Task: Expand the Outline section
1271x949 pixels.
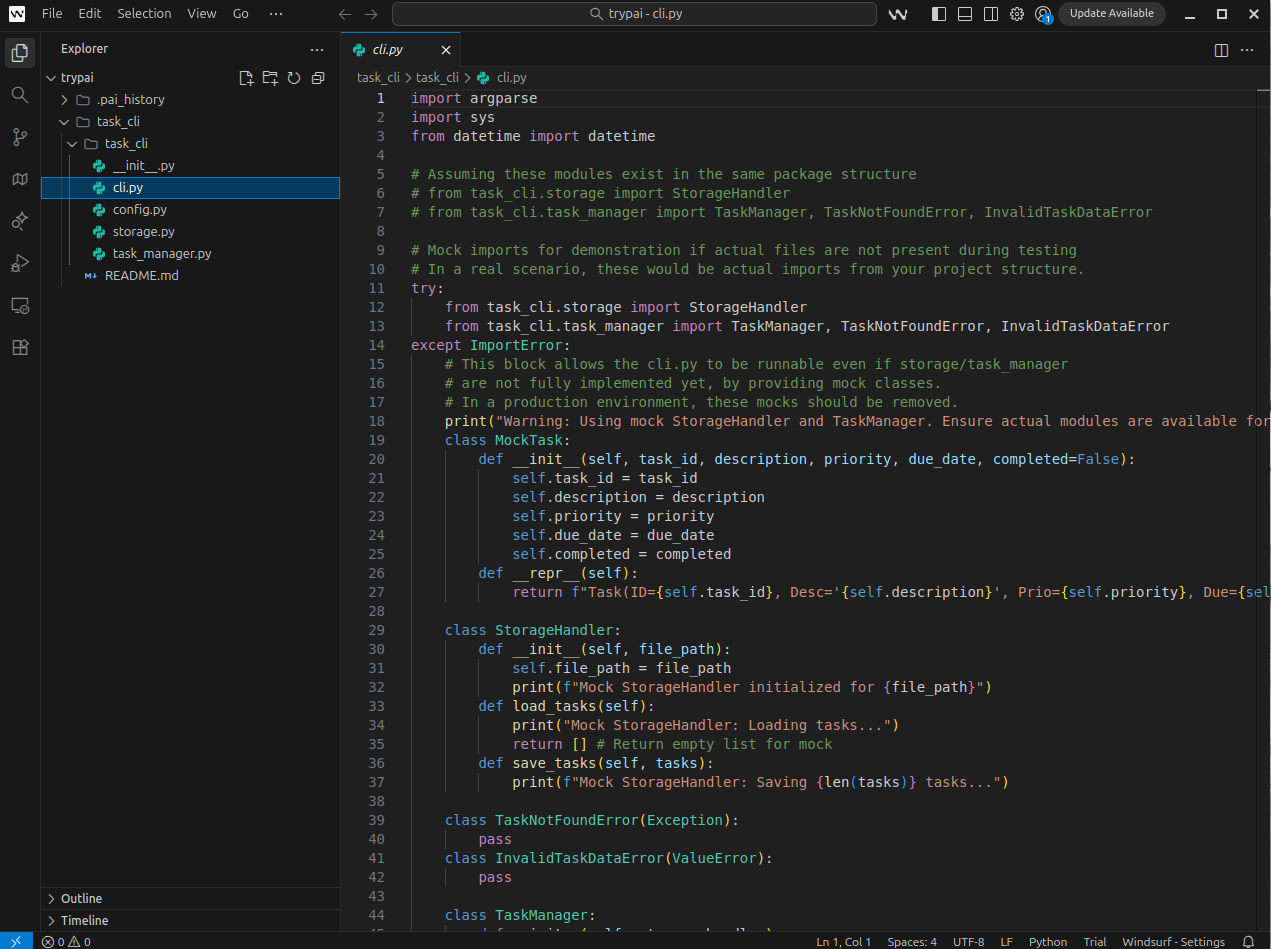Action: (x=81, y=898)
